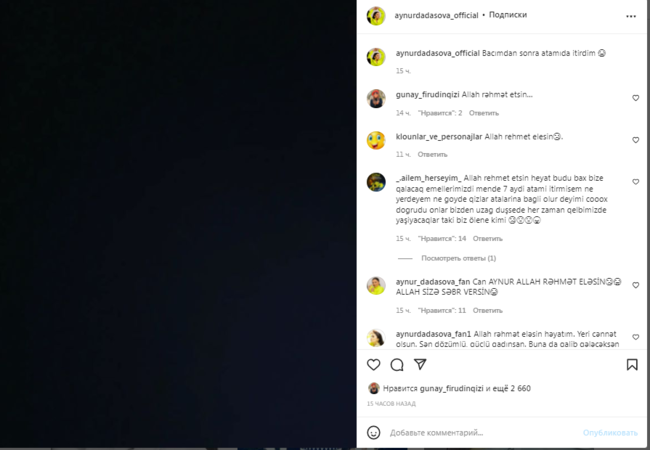Open klounlar_ve_personajlar's smiley avatar

coord(376,140)
